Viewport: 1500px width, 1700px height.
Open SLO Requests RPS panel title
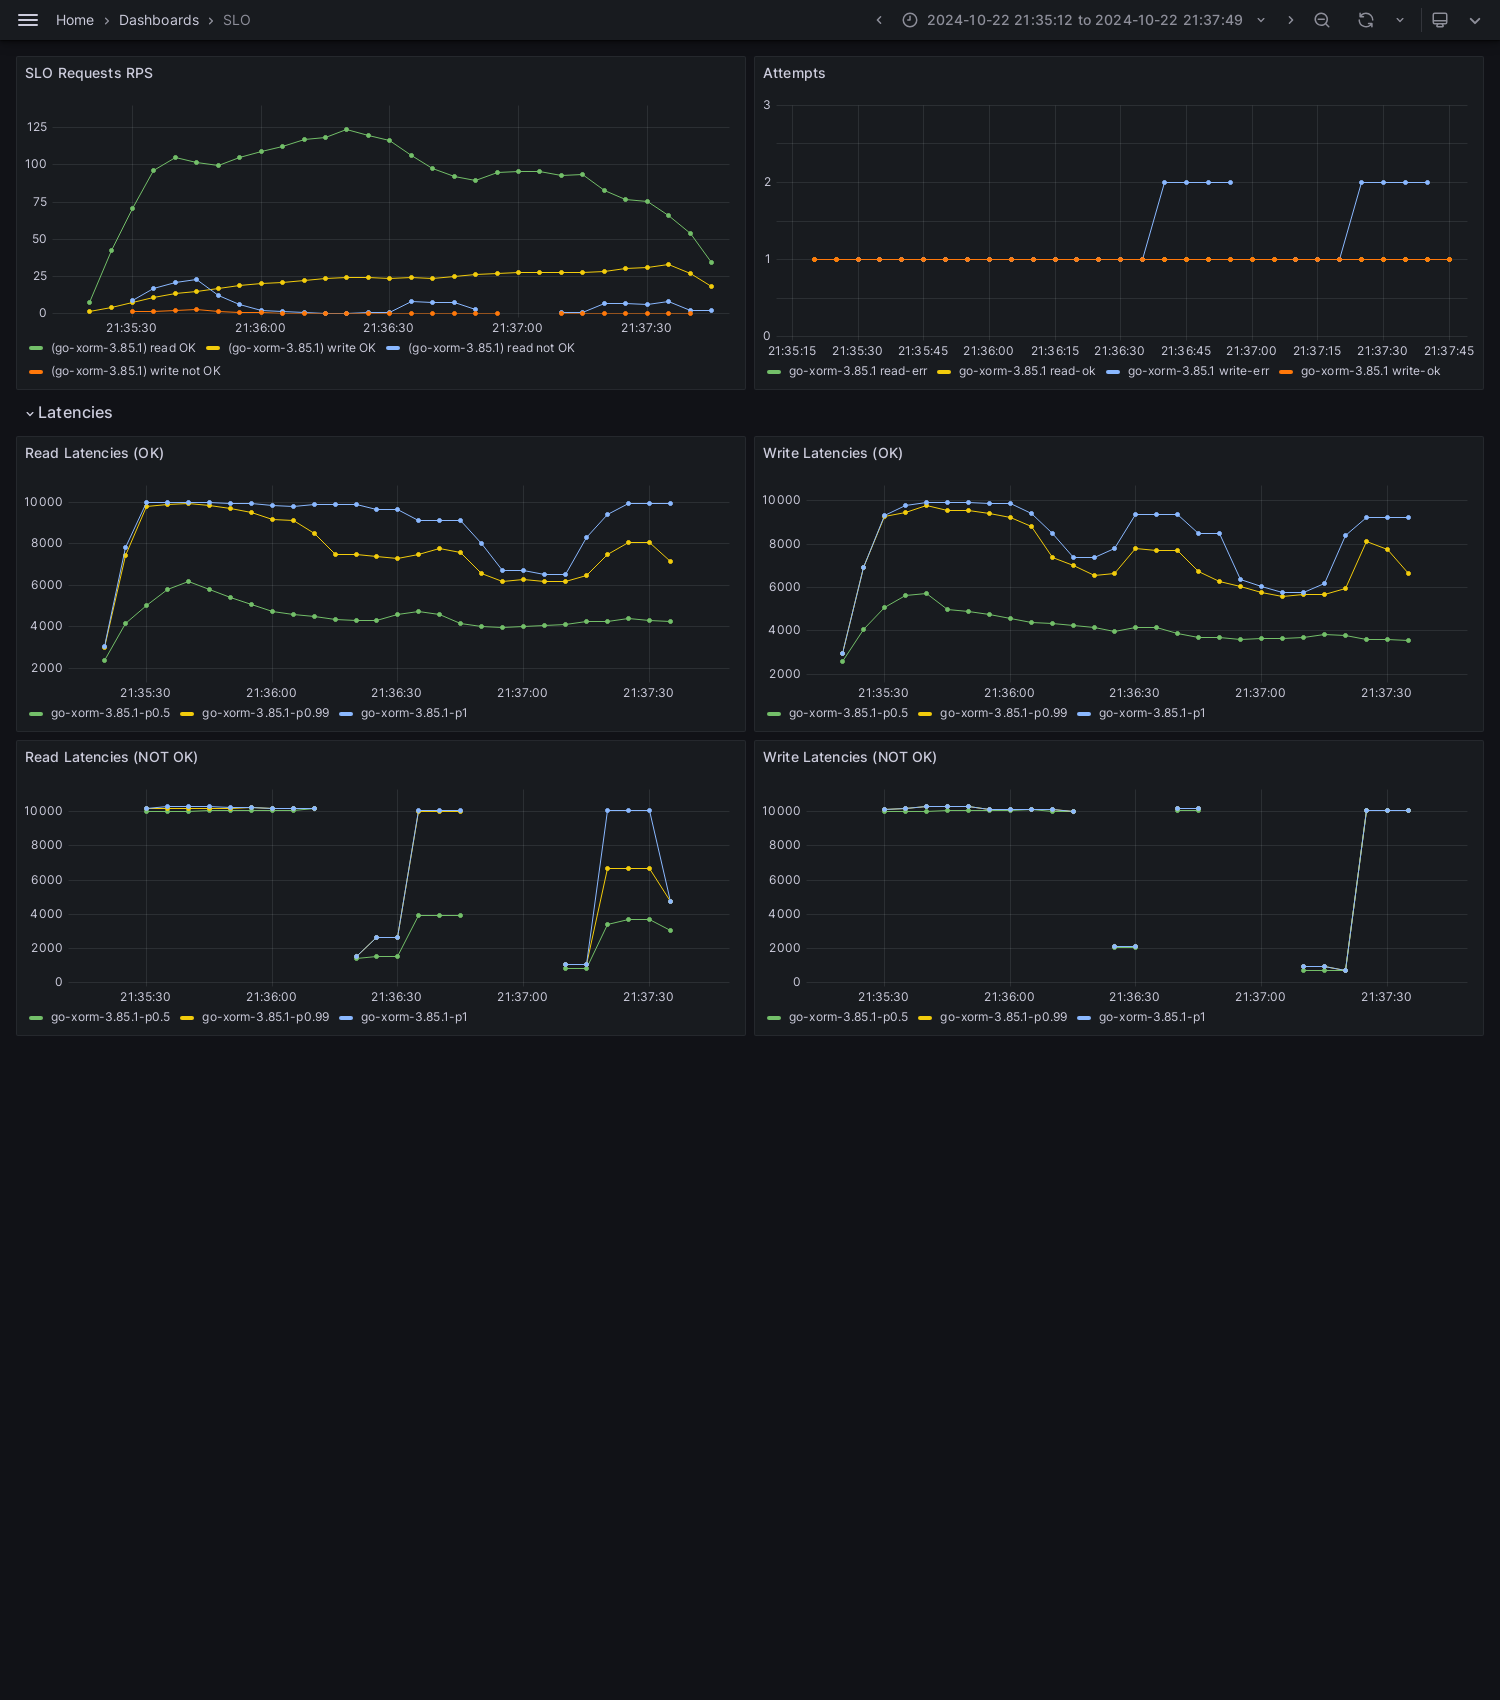click(x=89, y=73)
